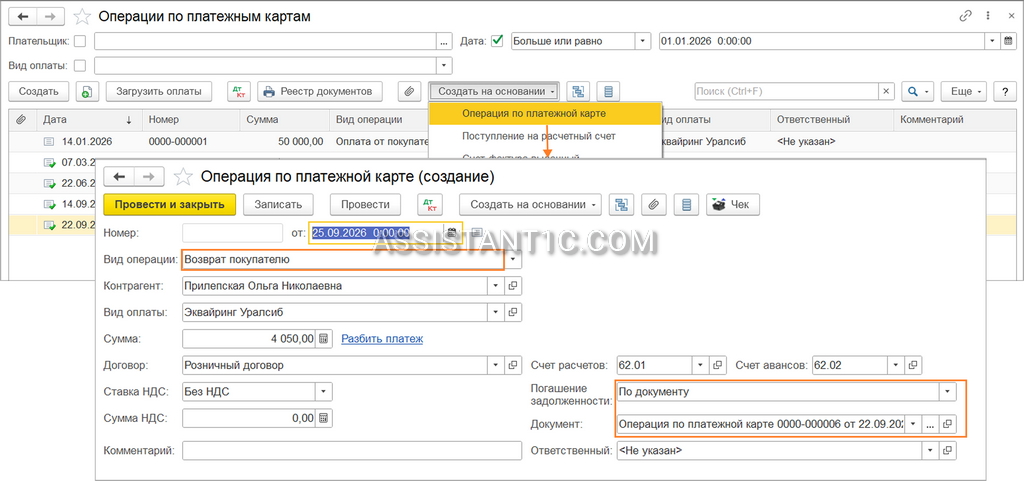Expand the Погашение задолженности dropdown
This screenshot has height=481, width=1024.
[947, 392]
